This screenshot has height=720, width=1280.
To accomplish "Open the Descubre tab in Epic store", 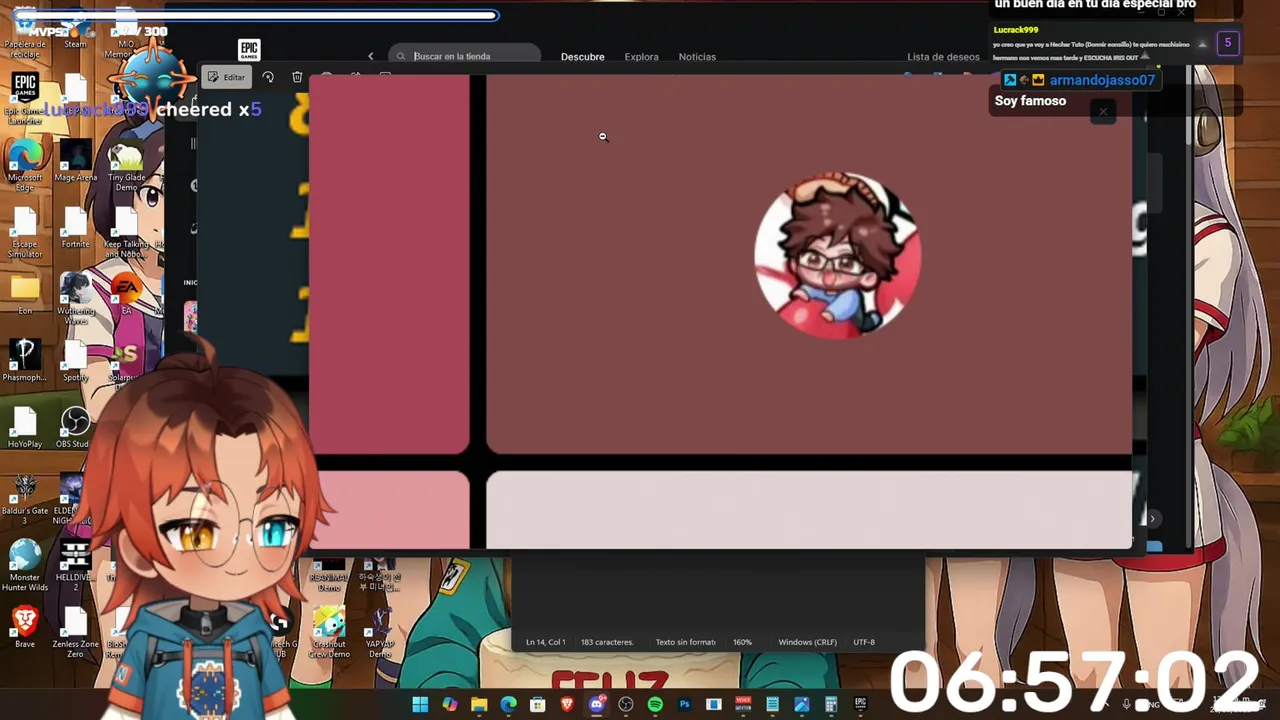I will pyautogui.click(x=582, y=57).
